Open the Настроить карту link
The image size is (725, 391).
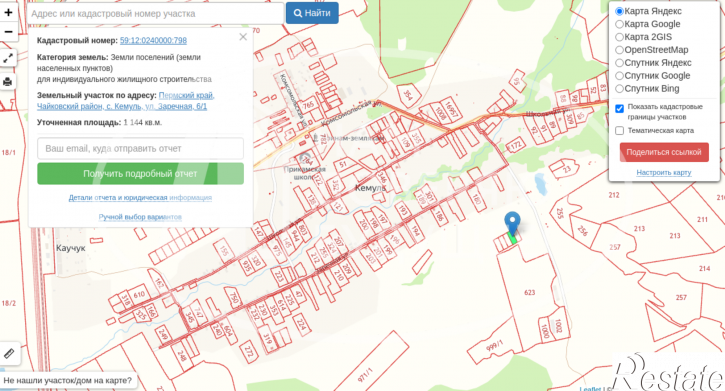pyautogui.click(x=664, y=172)
